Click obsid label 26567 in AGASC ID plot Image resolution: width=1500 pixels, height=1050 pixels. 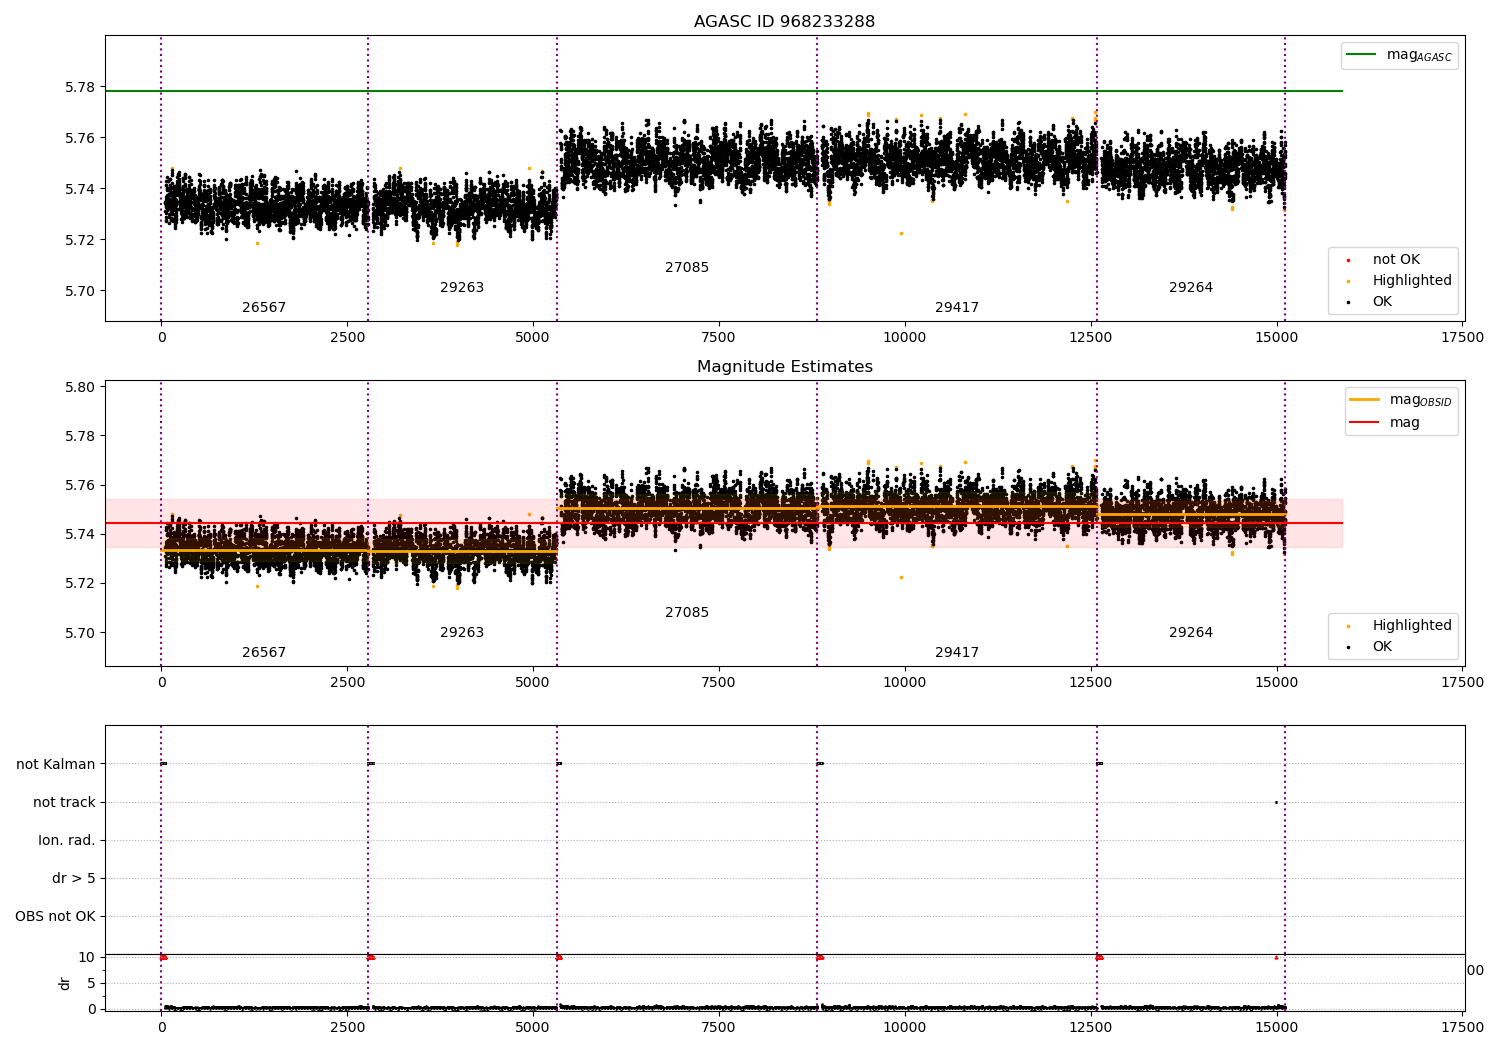(x=264, y=308)
